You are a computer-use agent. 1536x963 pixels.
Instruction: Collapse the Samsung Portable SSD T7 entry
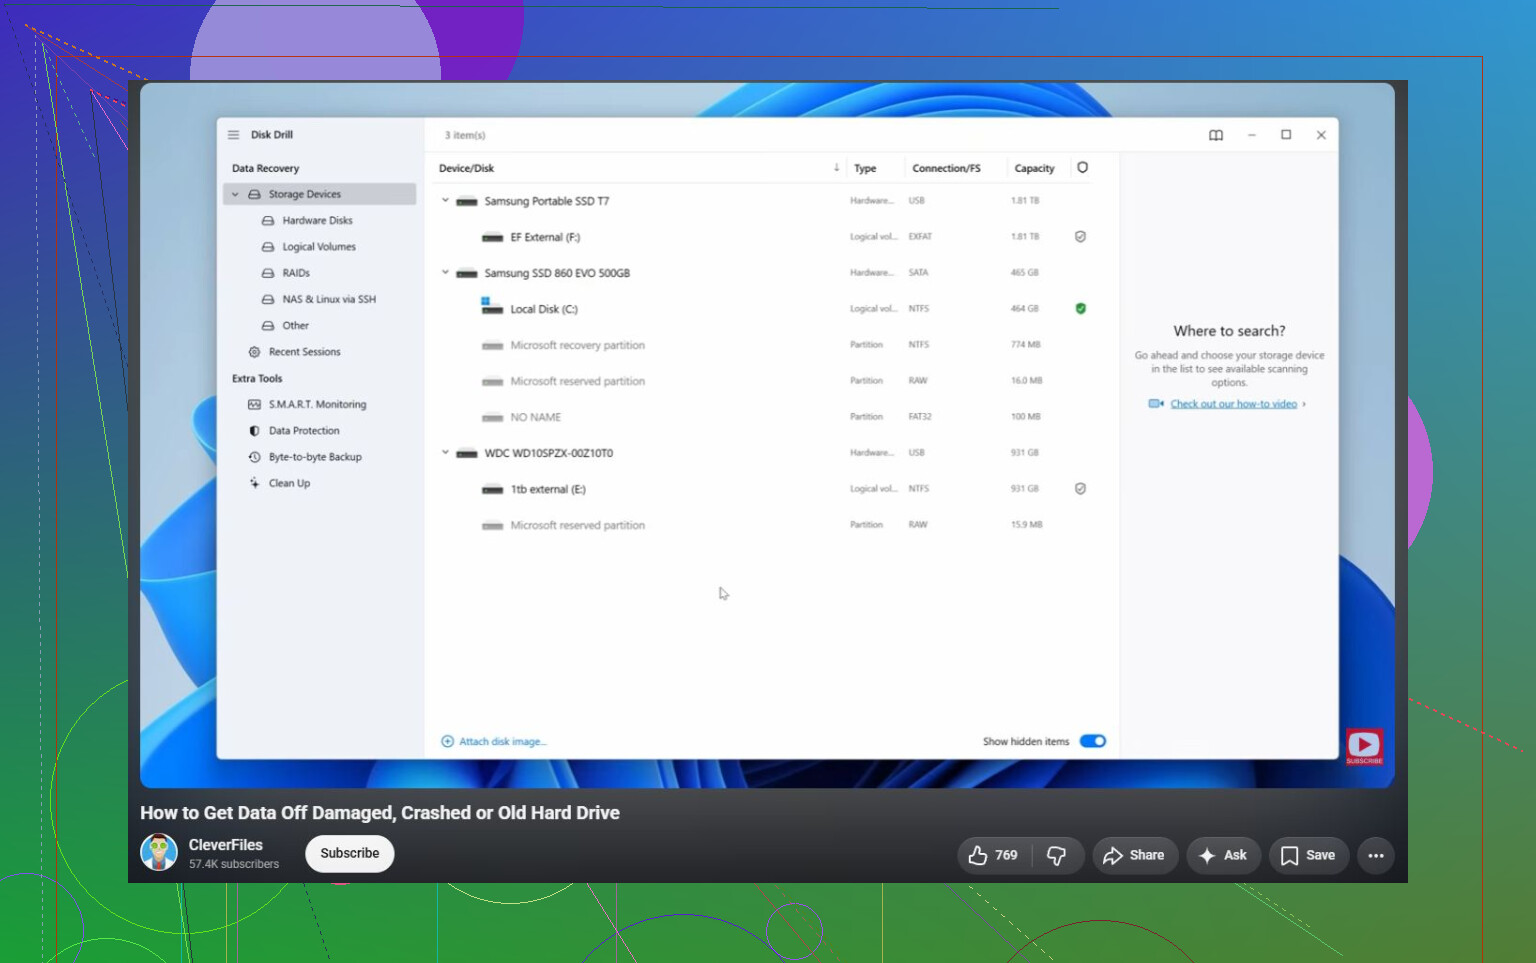pyautogui.click(x=446, y=200)
